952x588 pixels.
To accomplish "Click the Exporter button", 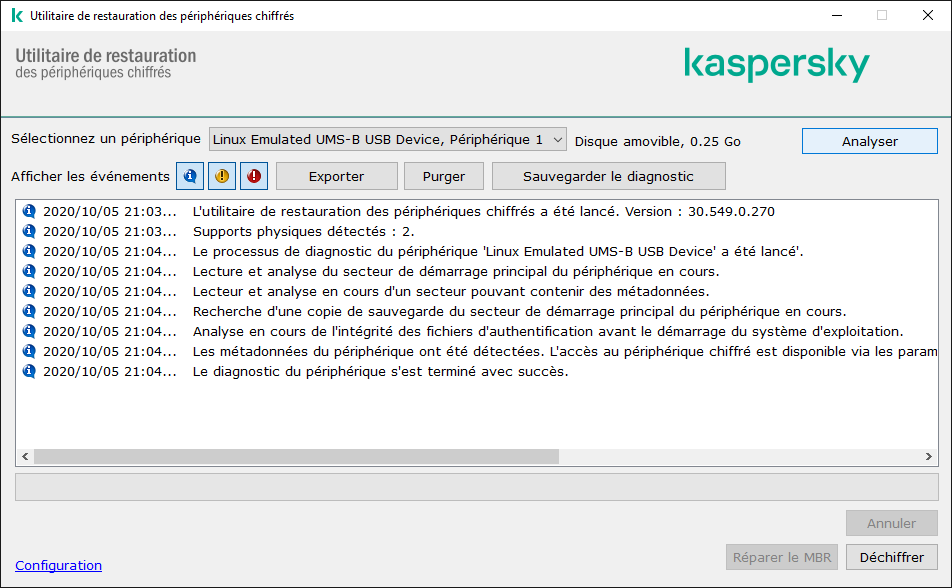I will click(x=336, y=176).
